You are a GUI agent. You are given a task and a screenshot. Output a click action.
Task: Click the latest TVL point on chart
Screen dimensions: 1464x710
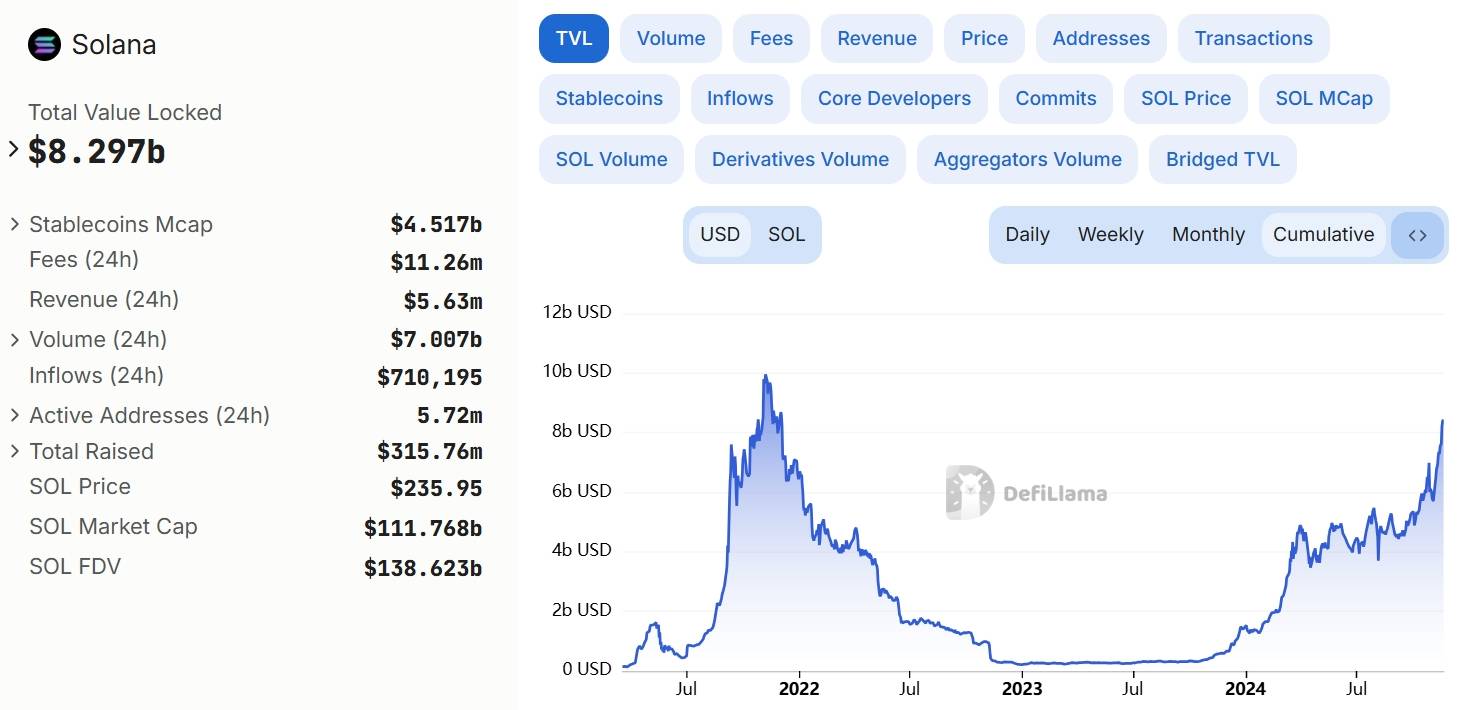coord(1442,421)
